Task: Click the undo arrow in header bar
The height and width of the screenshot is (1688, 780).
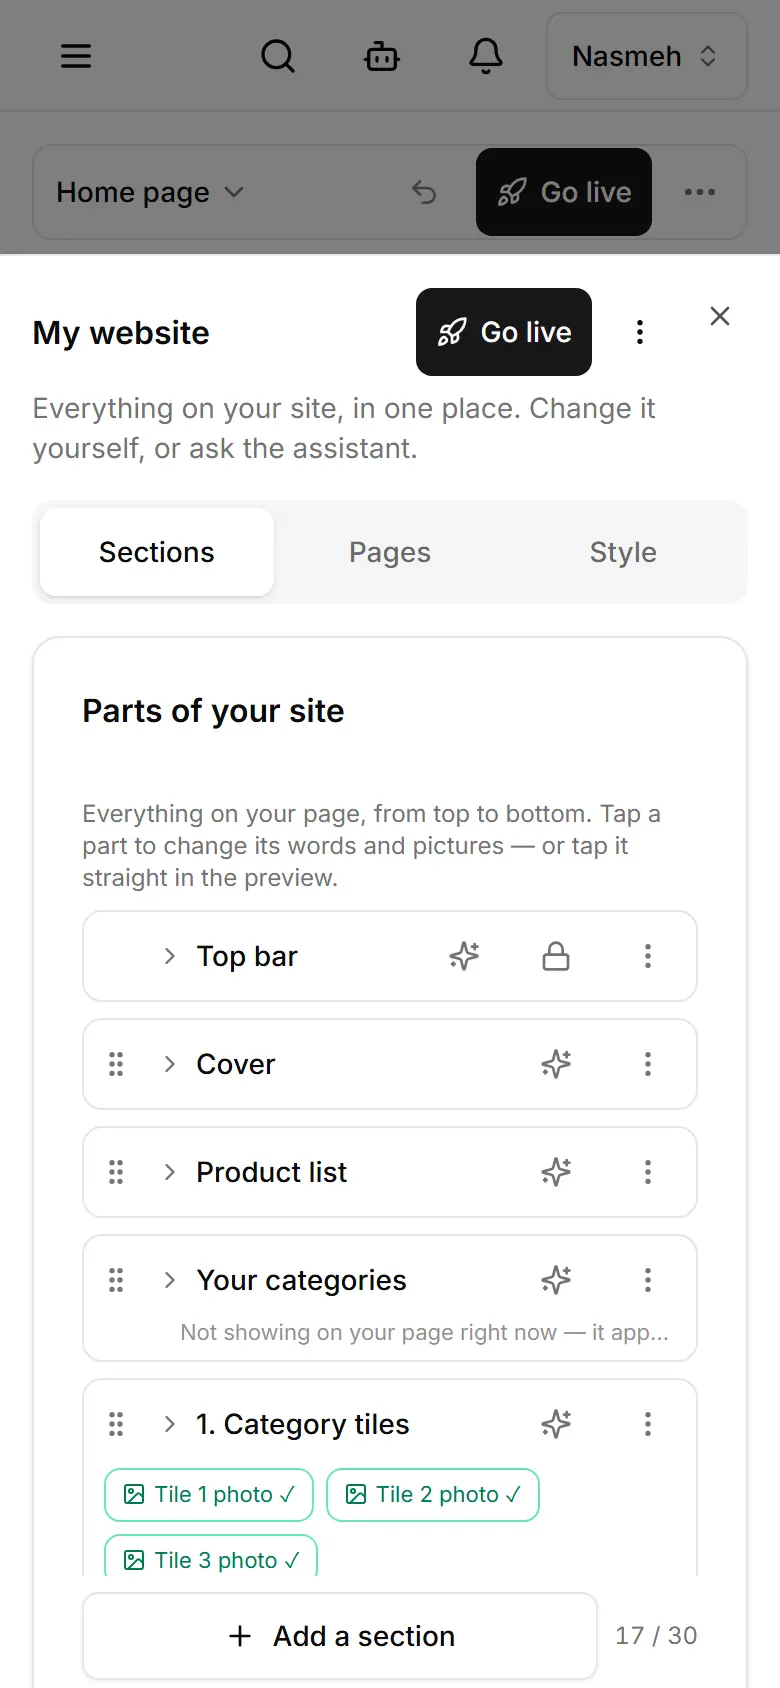Action: coord(424,192)
